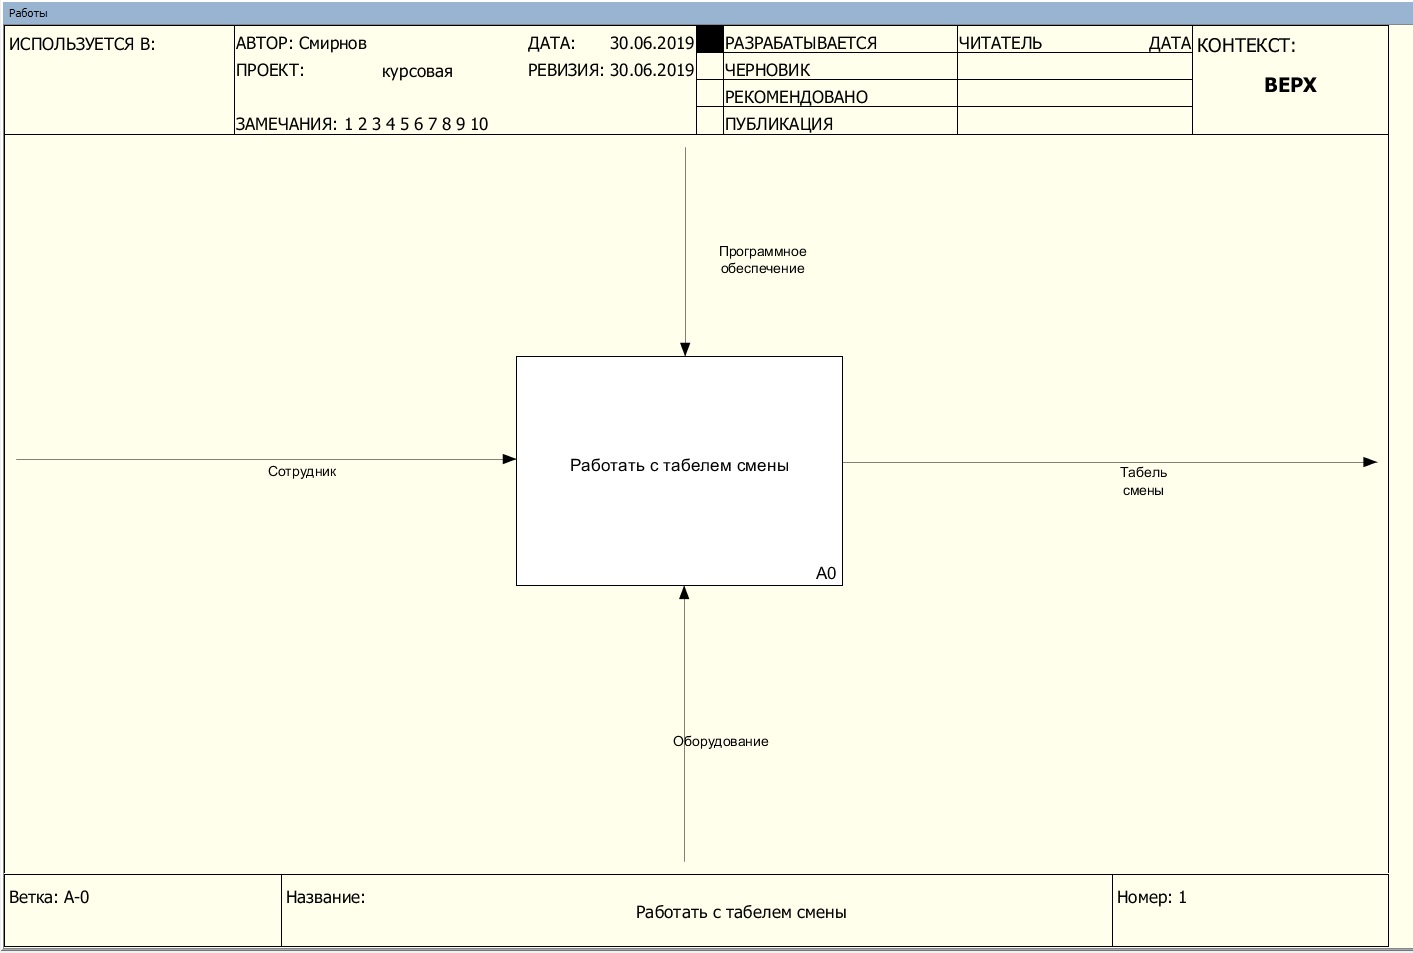The width and height of the screenshot is (1413, 953).
Task: Select the 'Табель смены' output arrow label
Action: tap(1143, 481)
